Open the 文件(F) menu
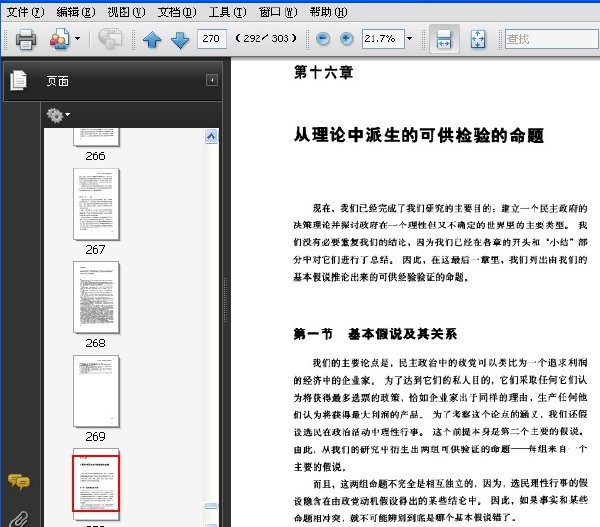600x527 pixels. (25, 12)
